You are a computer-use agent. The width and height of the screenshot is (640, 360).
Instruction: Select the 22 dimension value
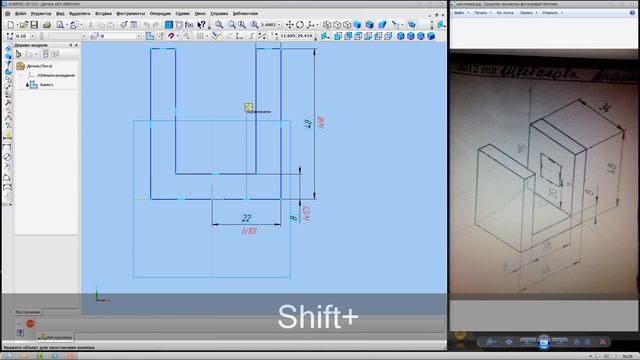pyautogui.click(x=246, y=218)
